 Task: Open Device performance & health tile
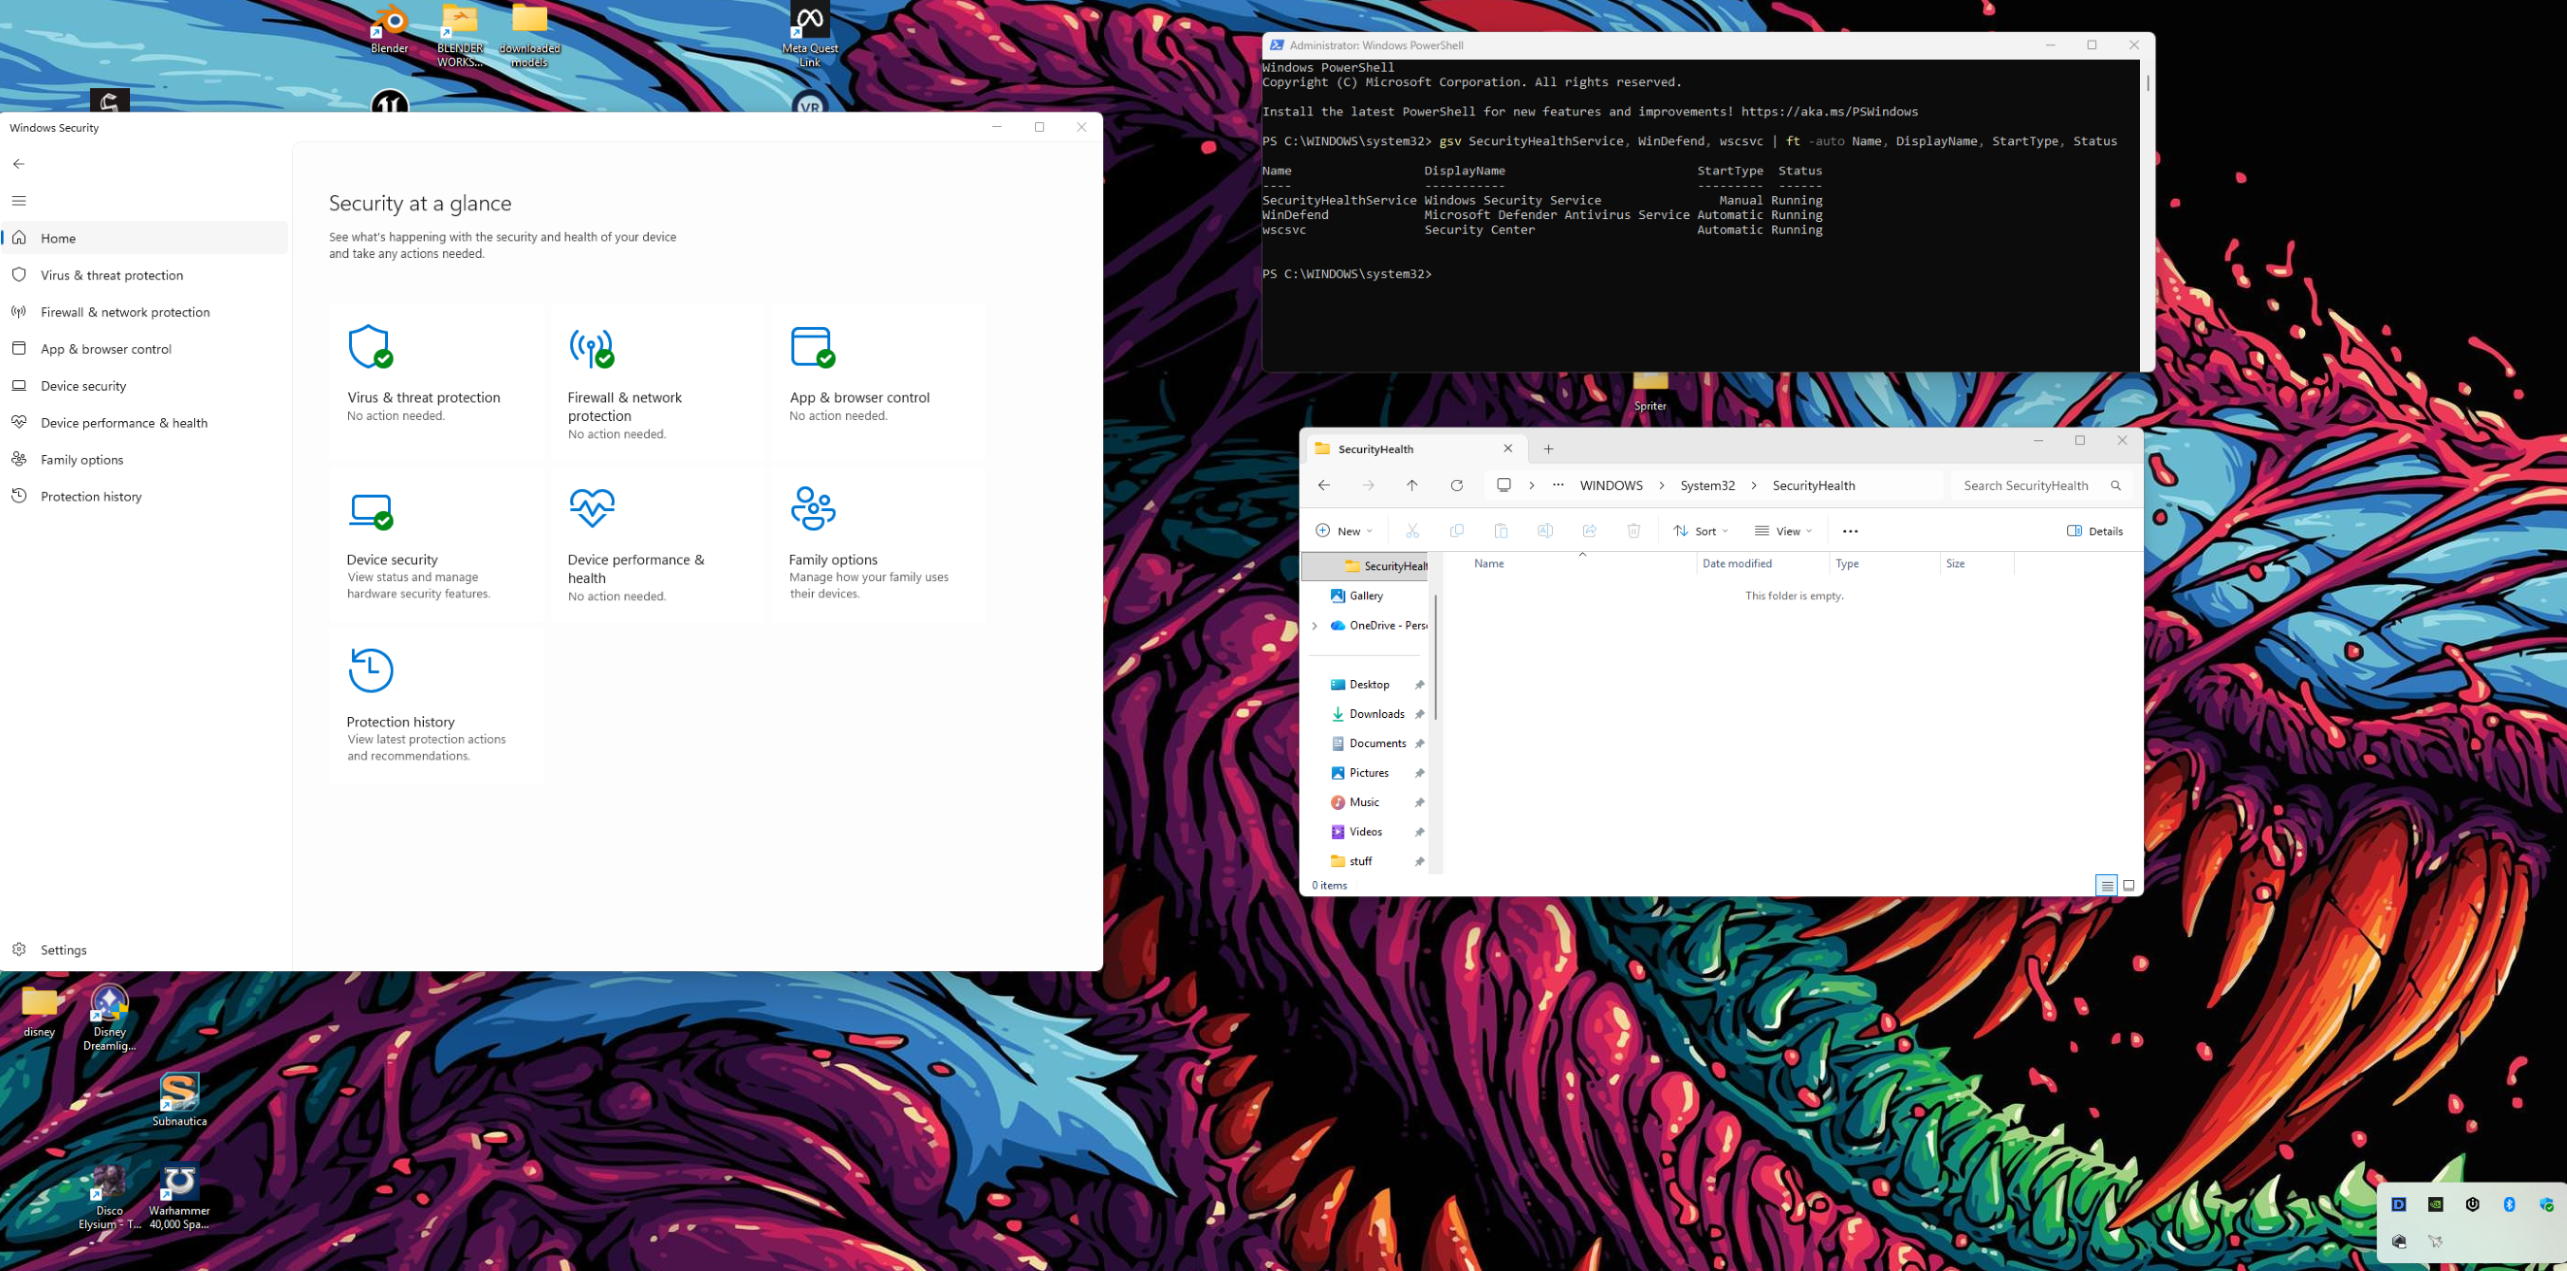[x=657, y=545]
